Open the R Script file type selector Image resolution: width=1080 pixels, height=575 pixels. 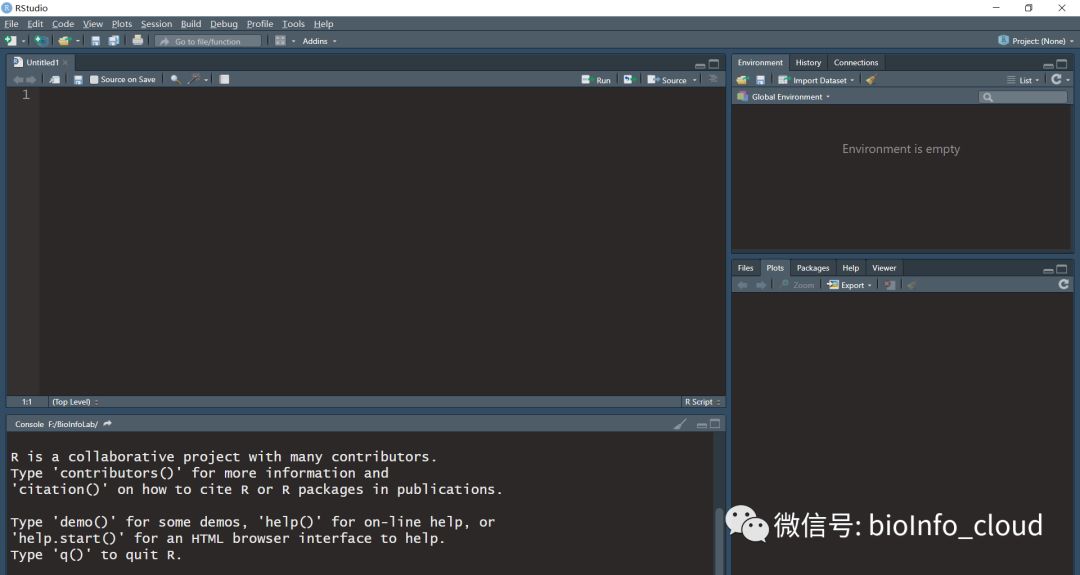703,402
